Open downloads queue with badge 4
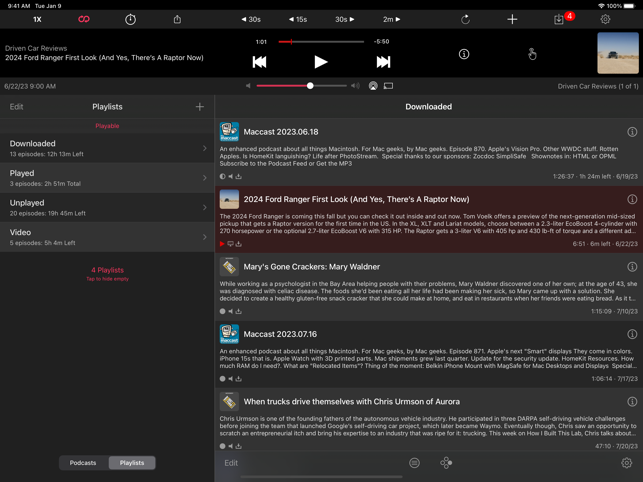The image size is (643, 482). click(562, 19)
